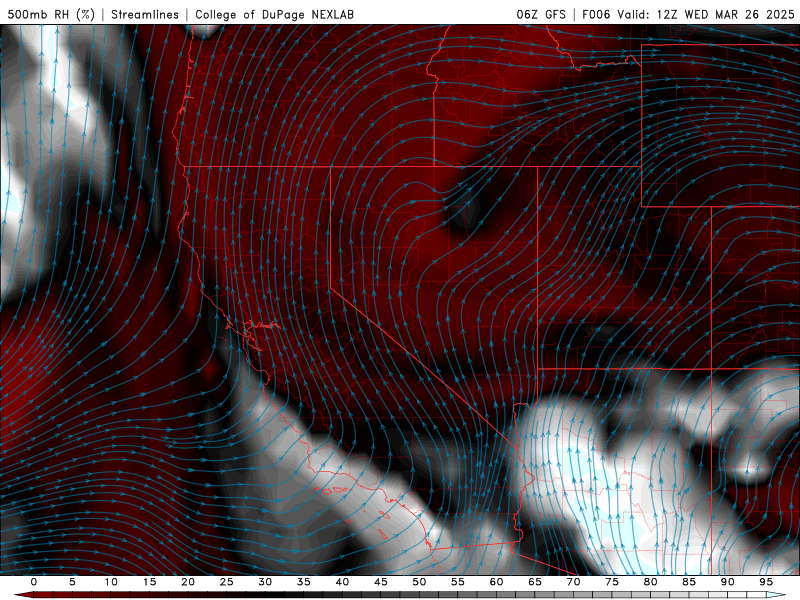The height and width of the screenshot is (600, 800).
Task: Click the '85' value on color scale
Action: point(689,582)
